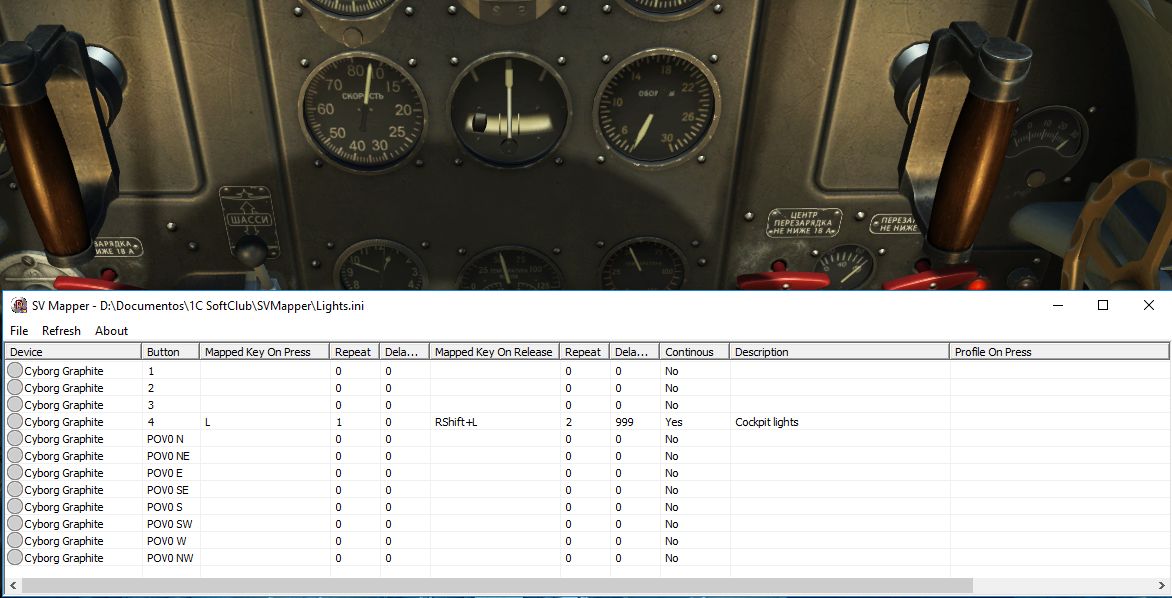Click status circle for button 4 row

click(x=15, y=422)
